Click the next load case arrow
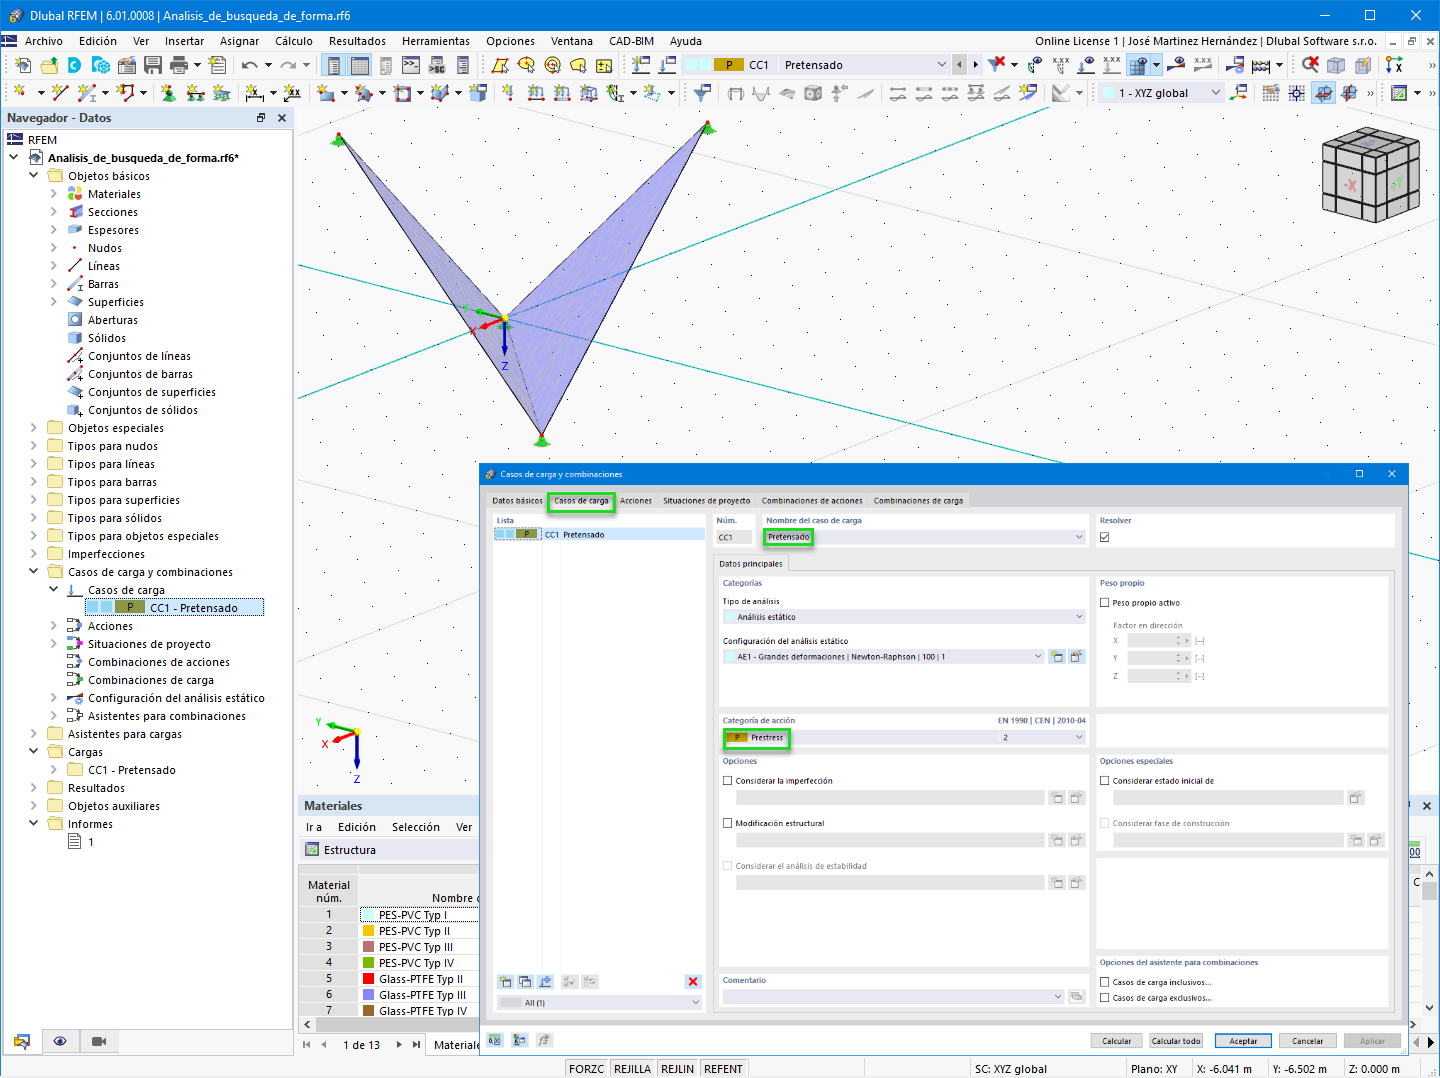The image size is (1440, 1078). (976, 65)
